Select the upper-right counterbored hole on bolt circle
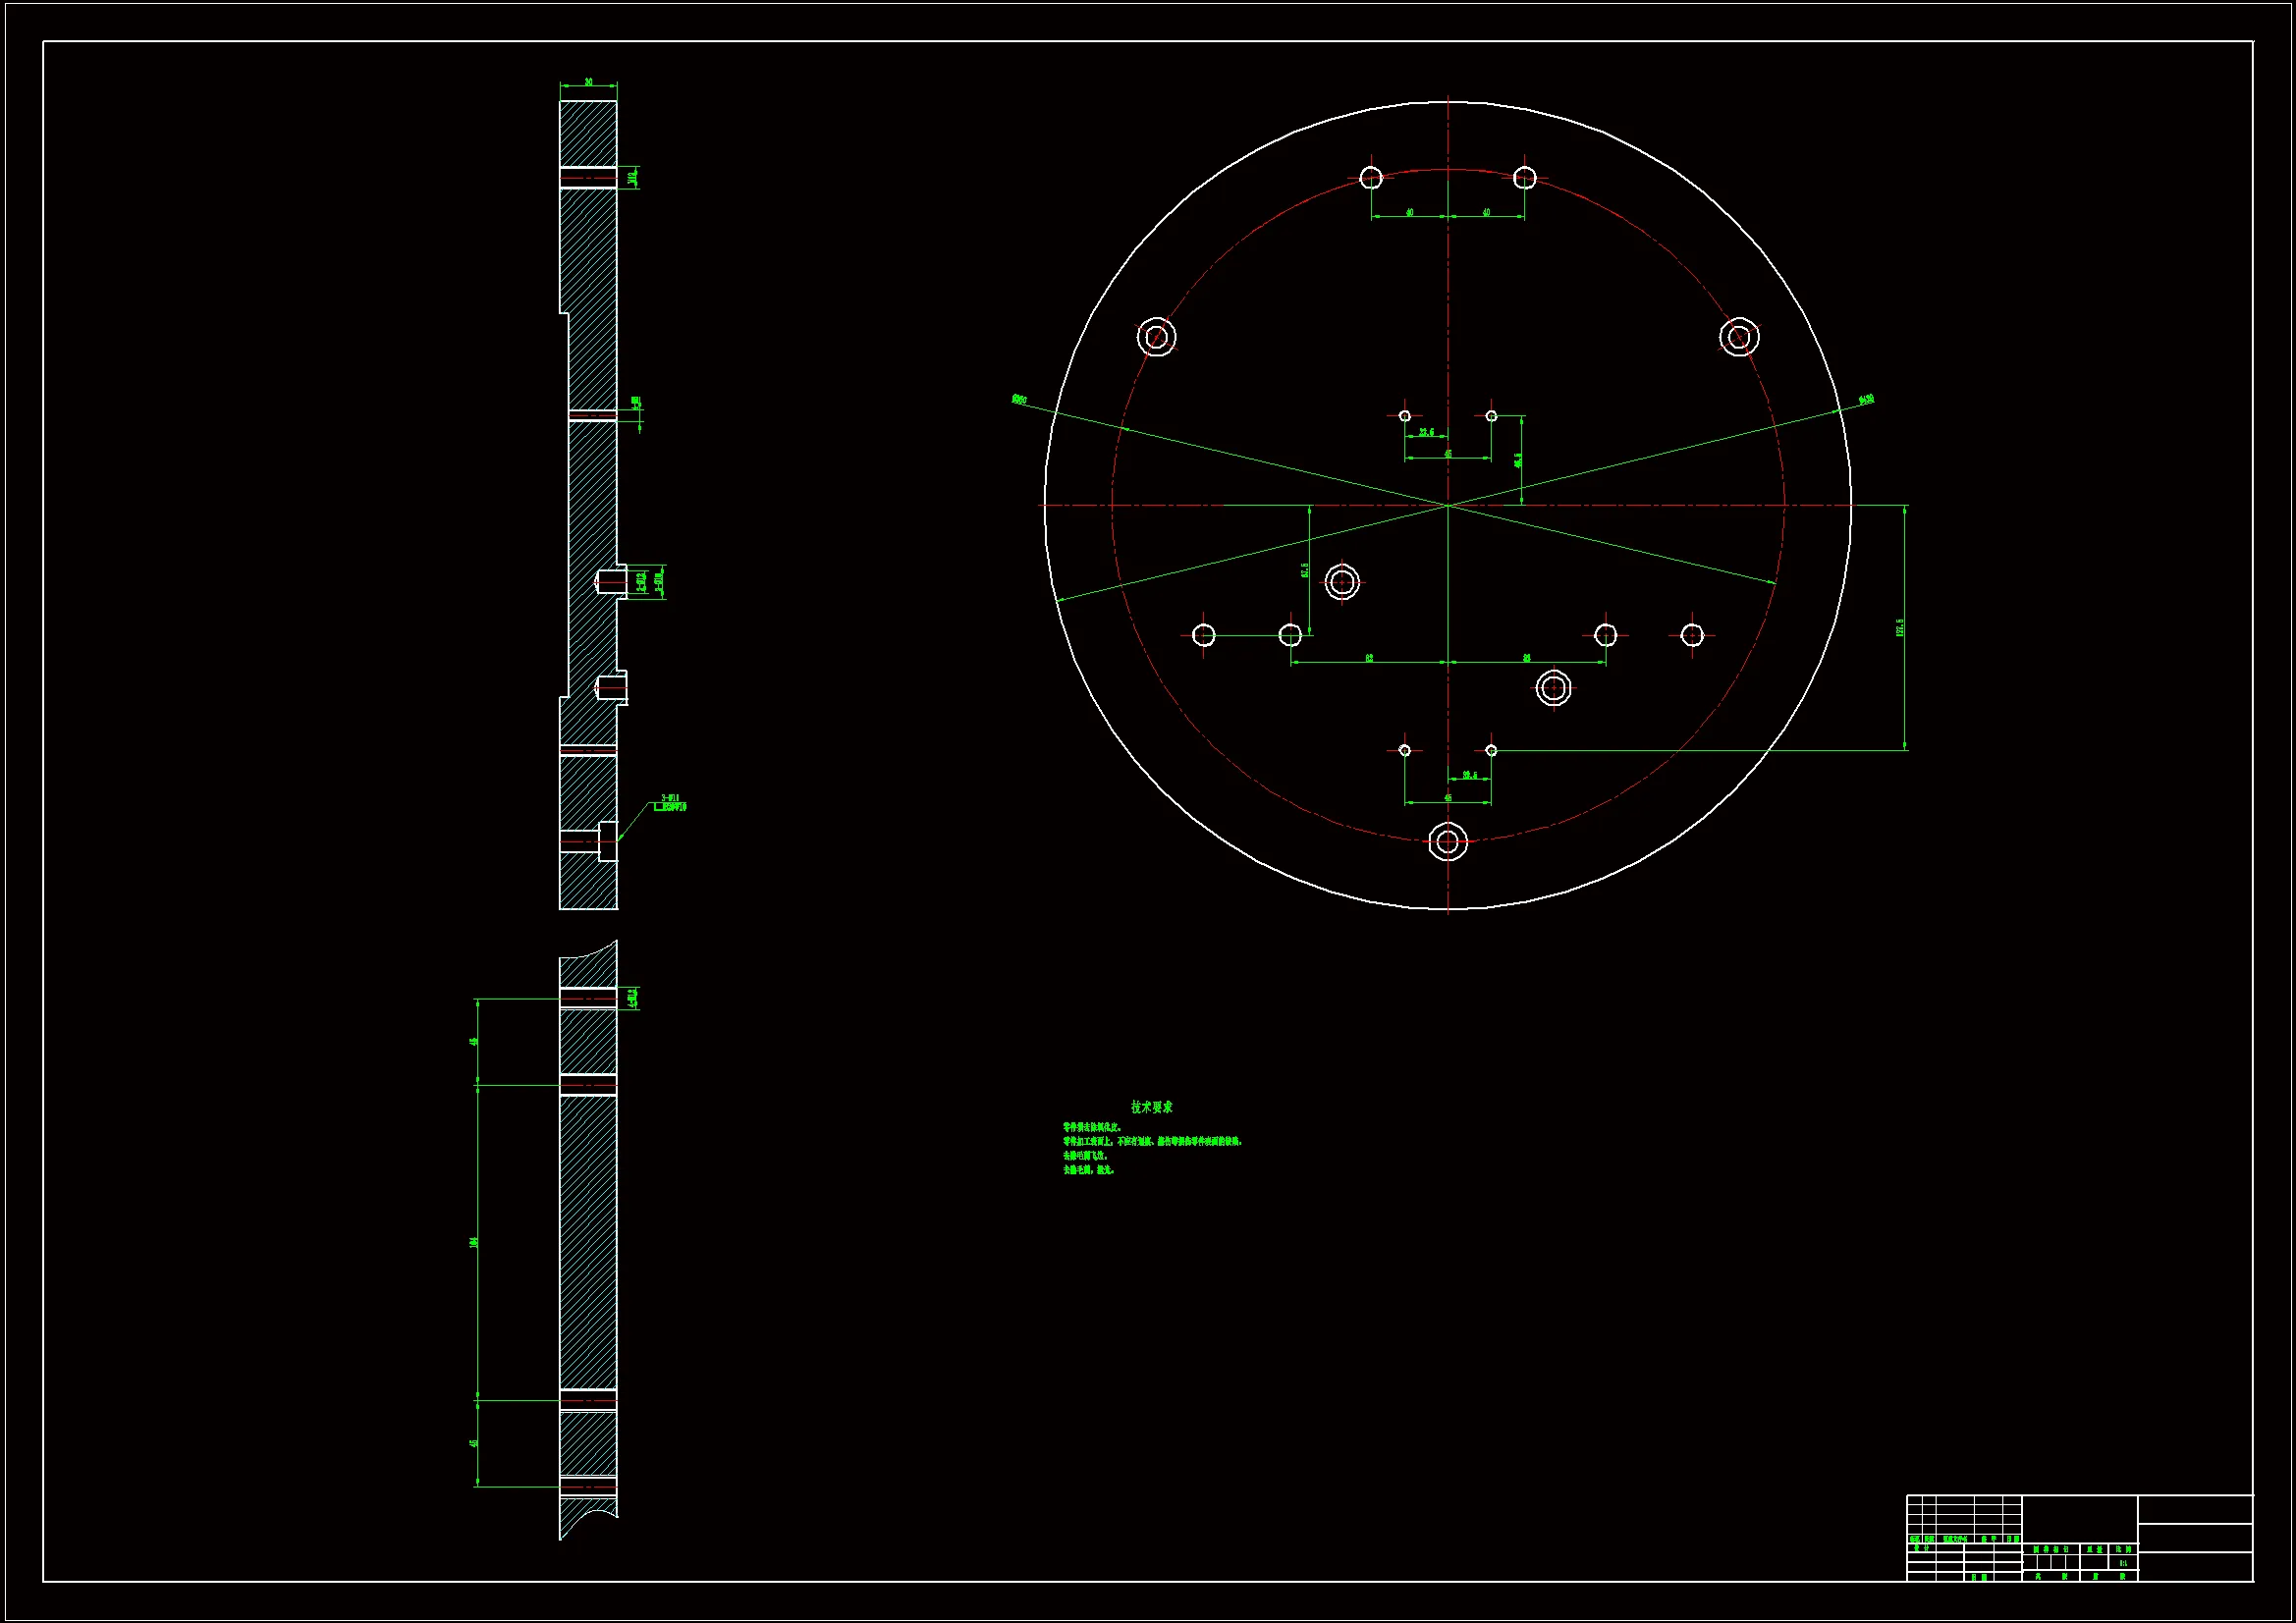The image size is (2296, 1623). (1739, 336)
